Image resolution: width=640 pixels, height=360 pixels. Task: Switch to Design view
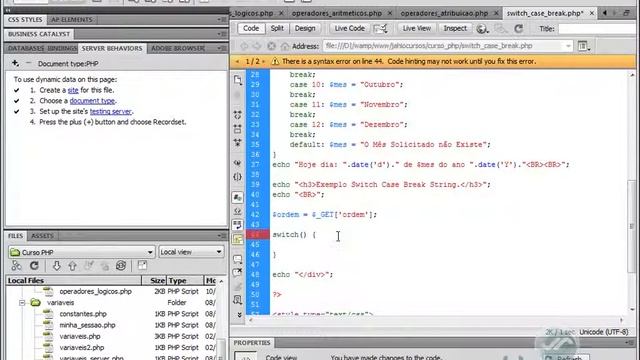click(305, 28)
